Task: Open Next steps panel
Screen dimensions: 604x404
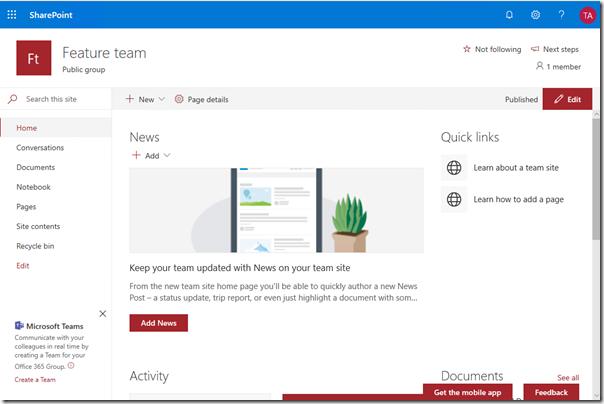Action: coord(555,49)
